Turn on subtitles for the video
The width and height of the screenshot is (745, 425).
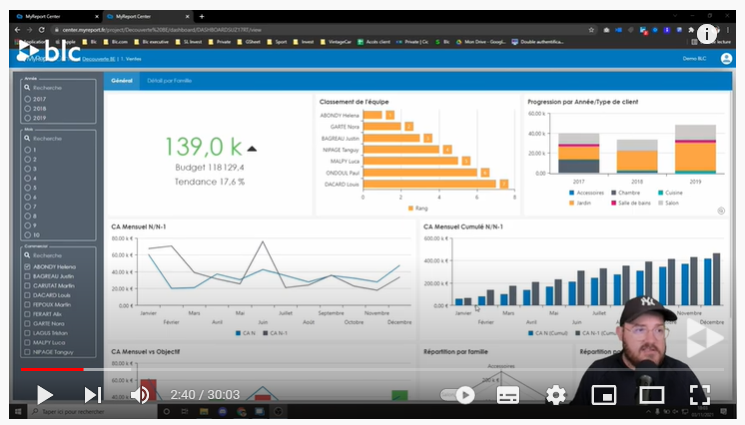[x=508, y=395]
